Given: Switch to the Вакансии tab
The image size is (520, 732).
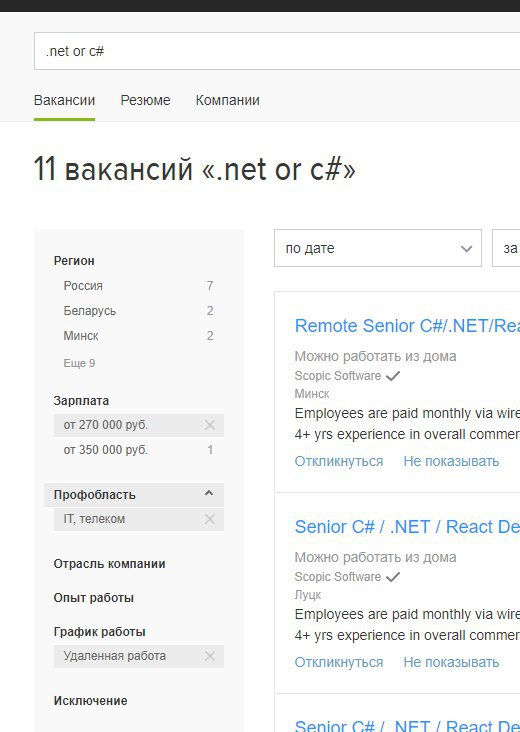Looking at the screenshot, I should pyautogui.click(x=64, y=100).
